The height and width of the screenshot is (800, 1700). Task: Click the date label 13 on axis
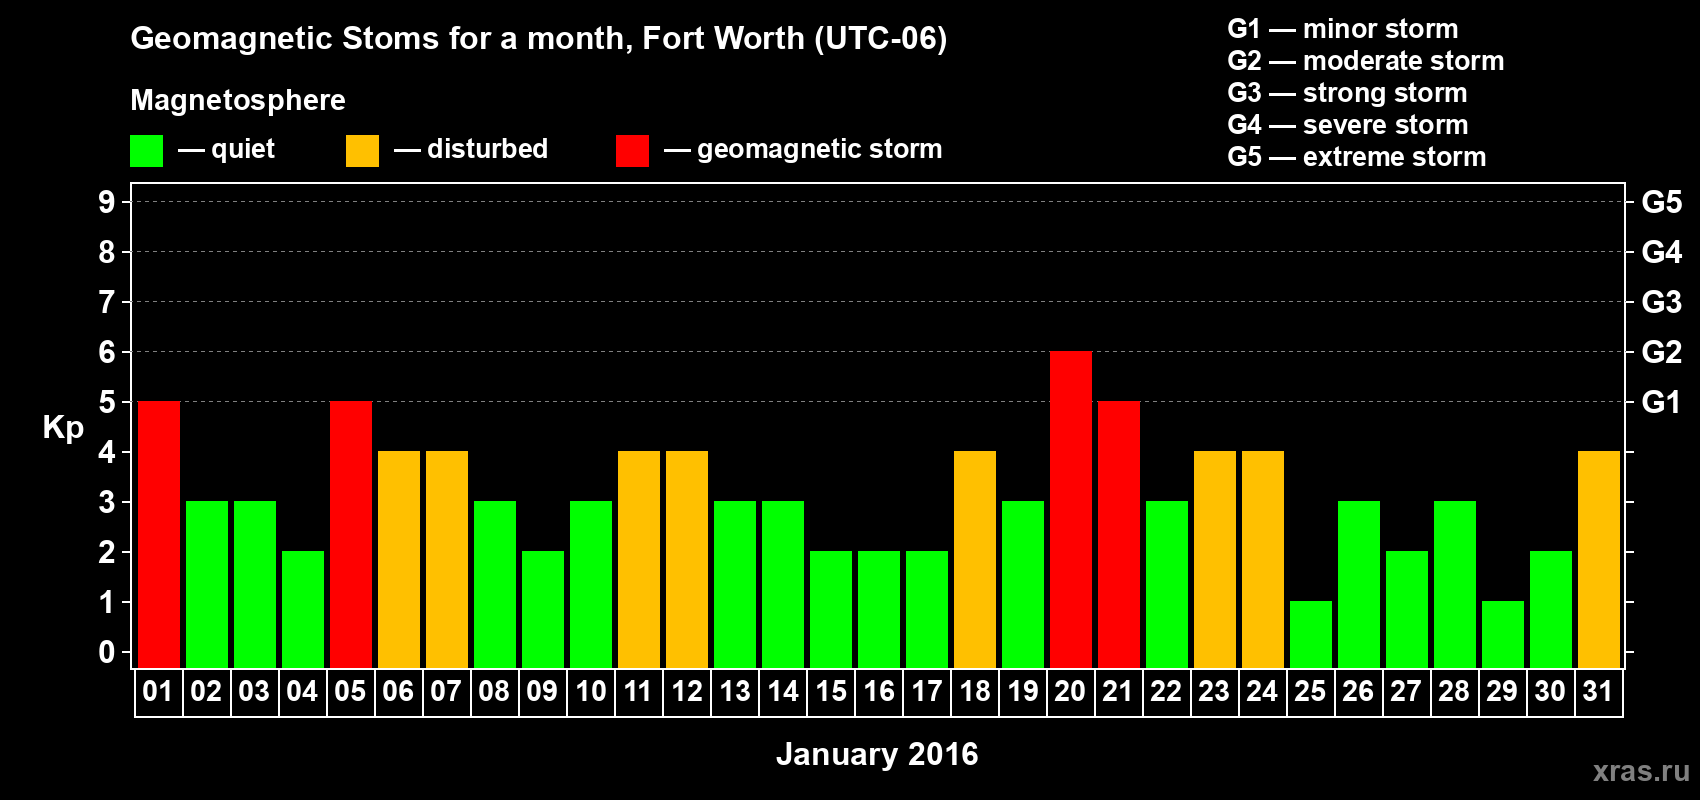click(x=735, y=692)
